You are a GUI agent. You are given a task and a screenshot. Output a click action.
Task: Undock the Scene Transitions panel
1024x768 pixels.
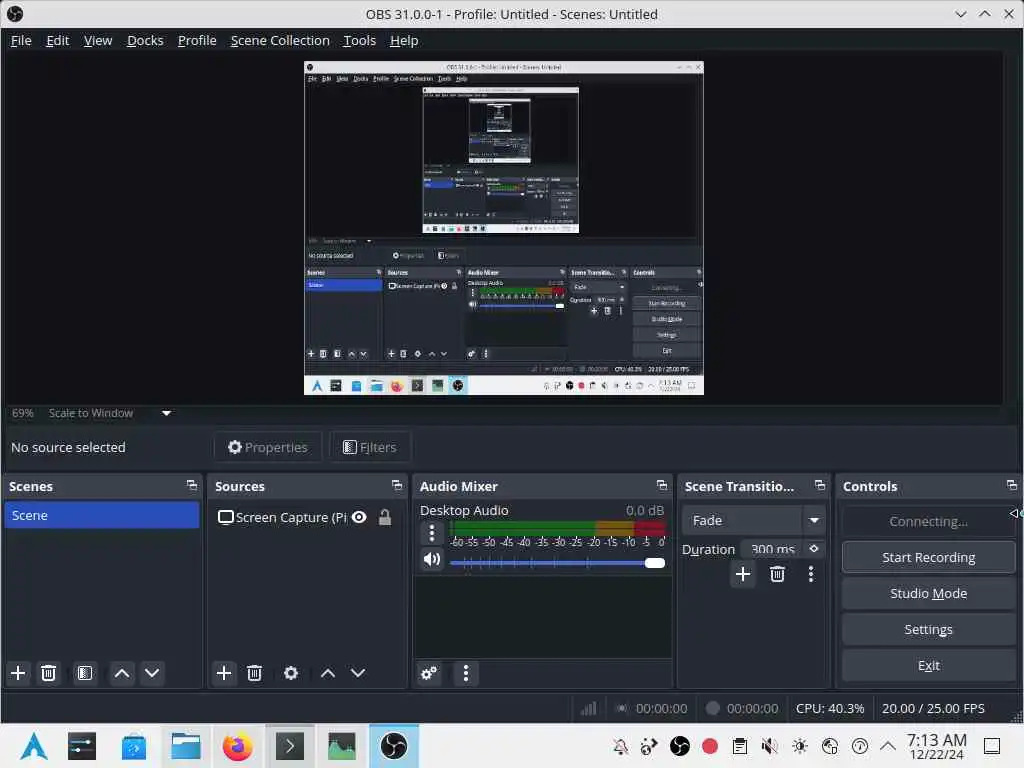click(820, 485)
